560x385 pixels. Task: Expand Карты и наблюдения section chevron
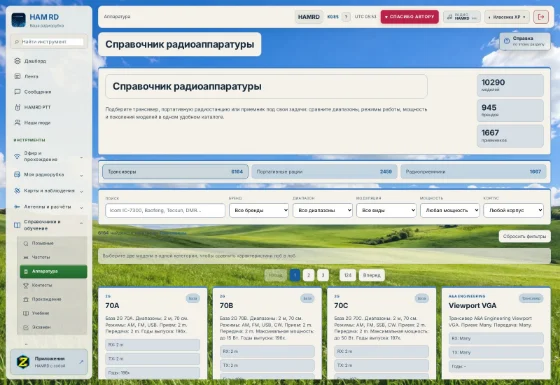(x=81, y=191)
